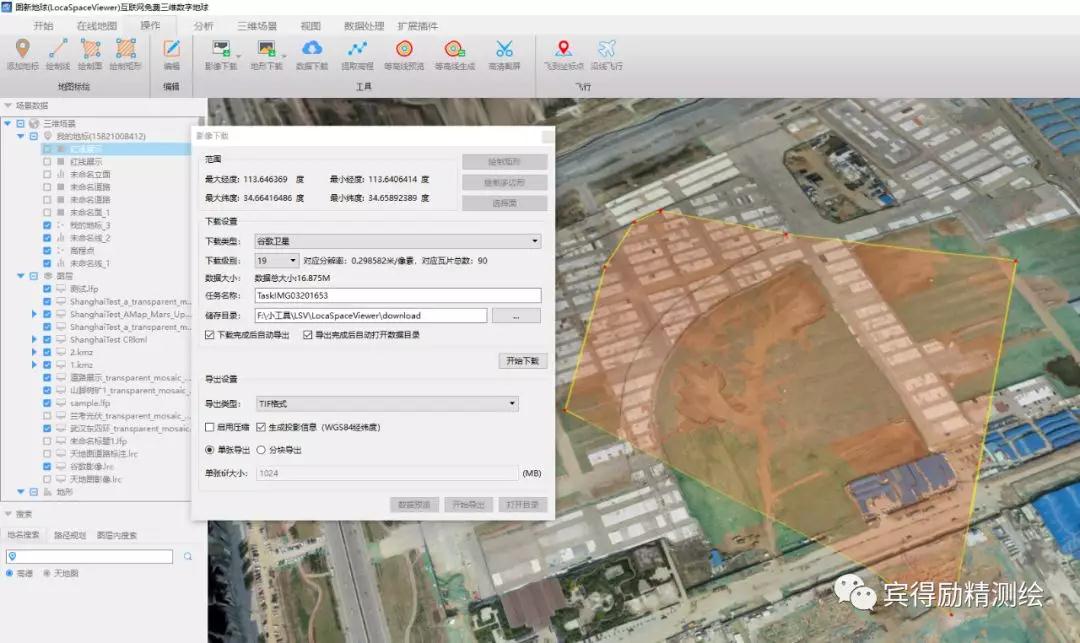
Task: Click the 开始下载 button
Action: 522,361
